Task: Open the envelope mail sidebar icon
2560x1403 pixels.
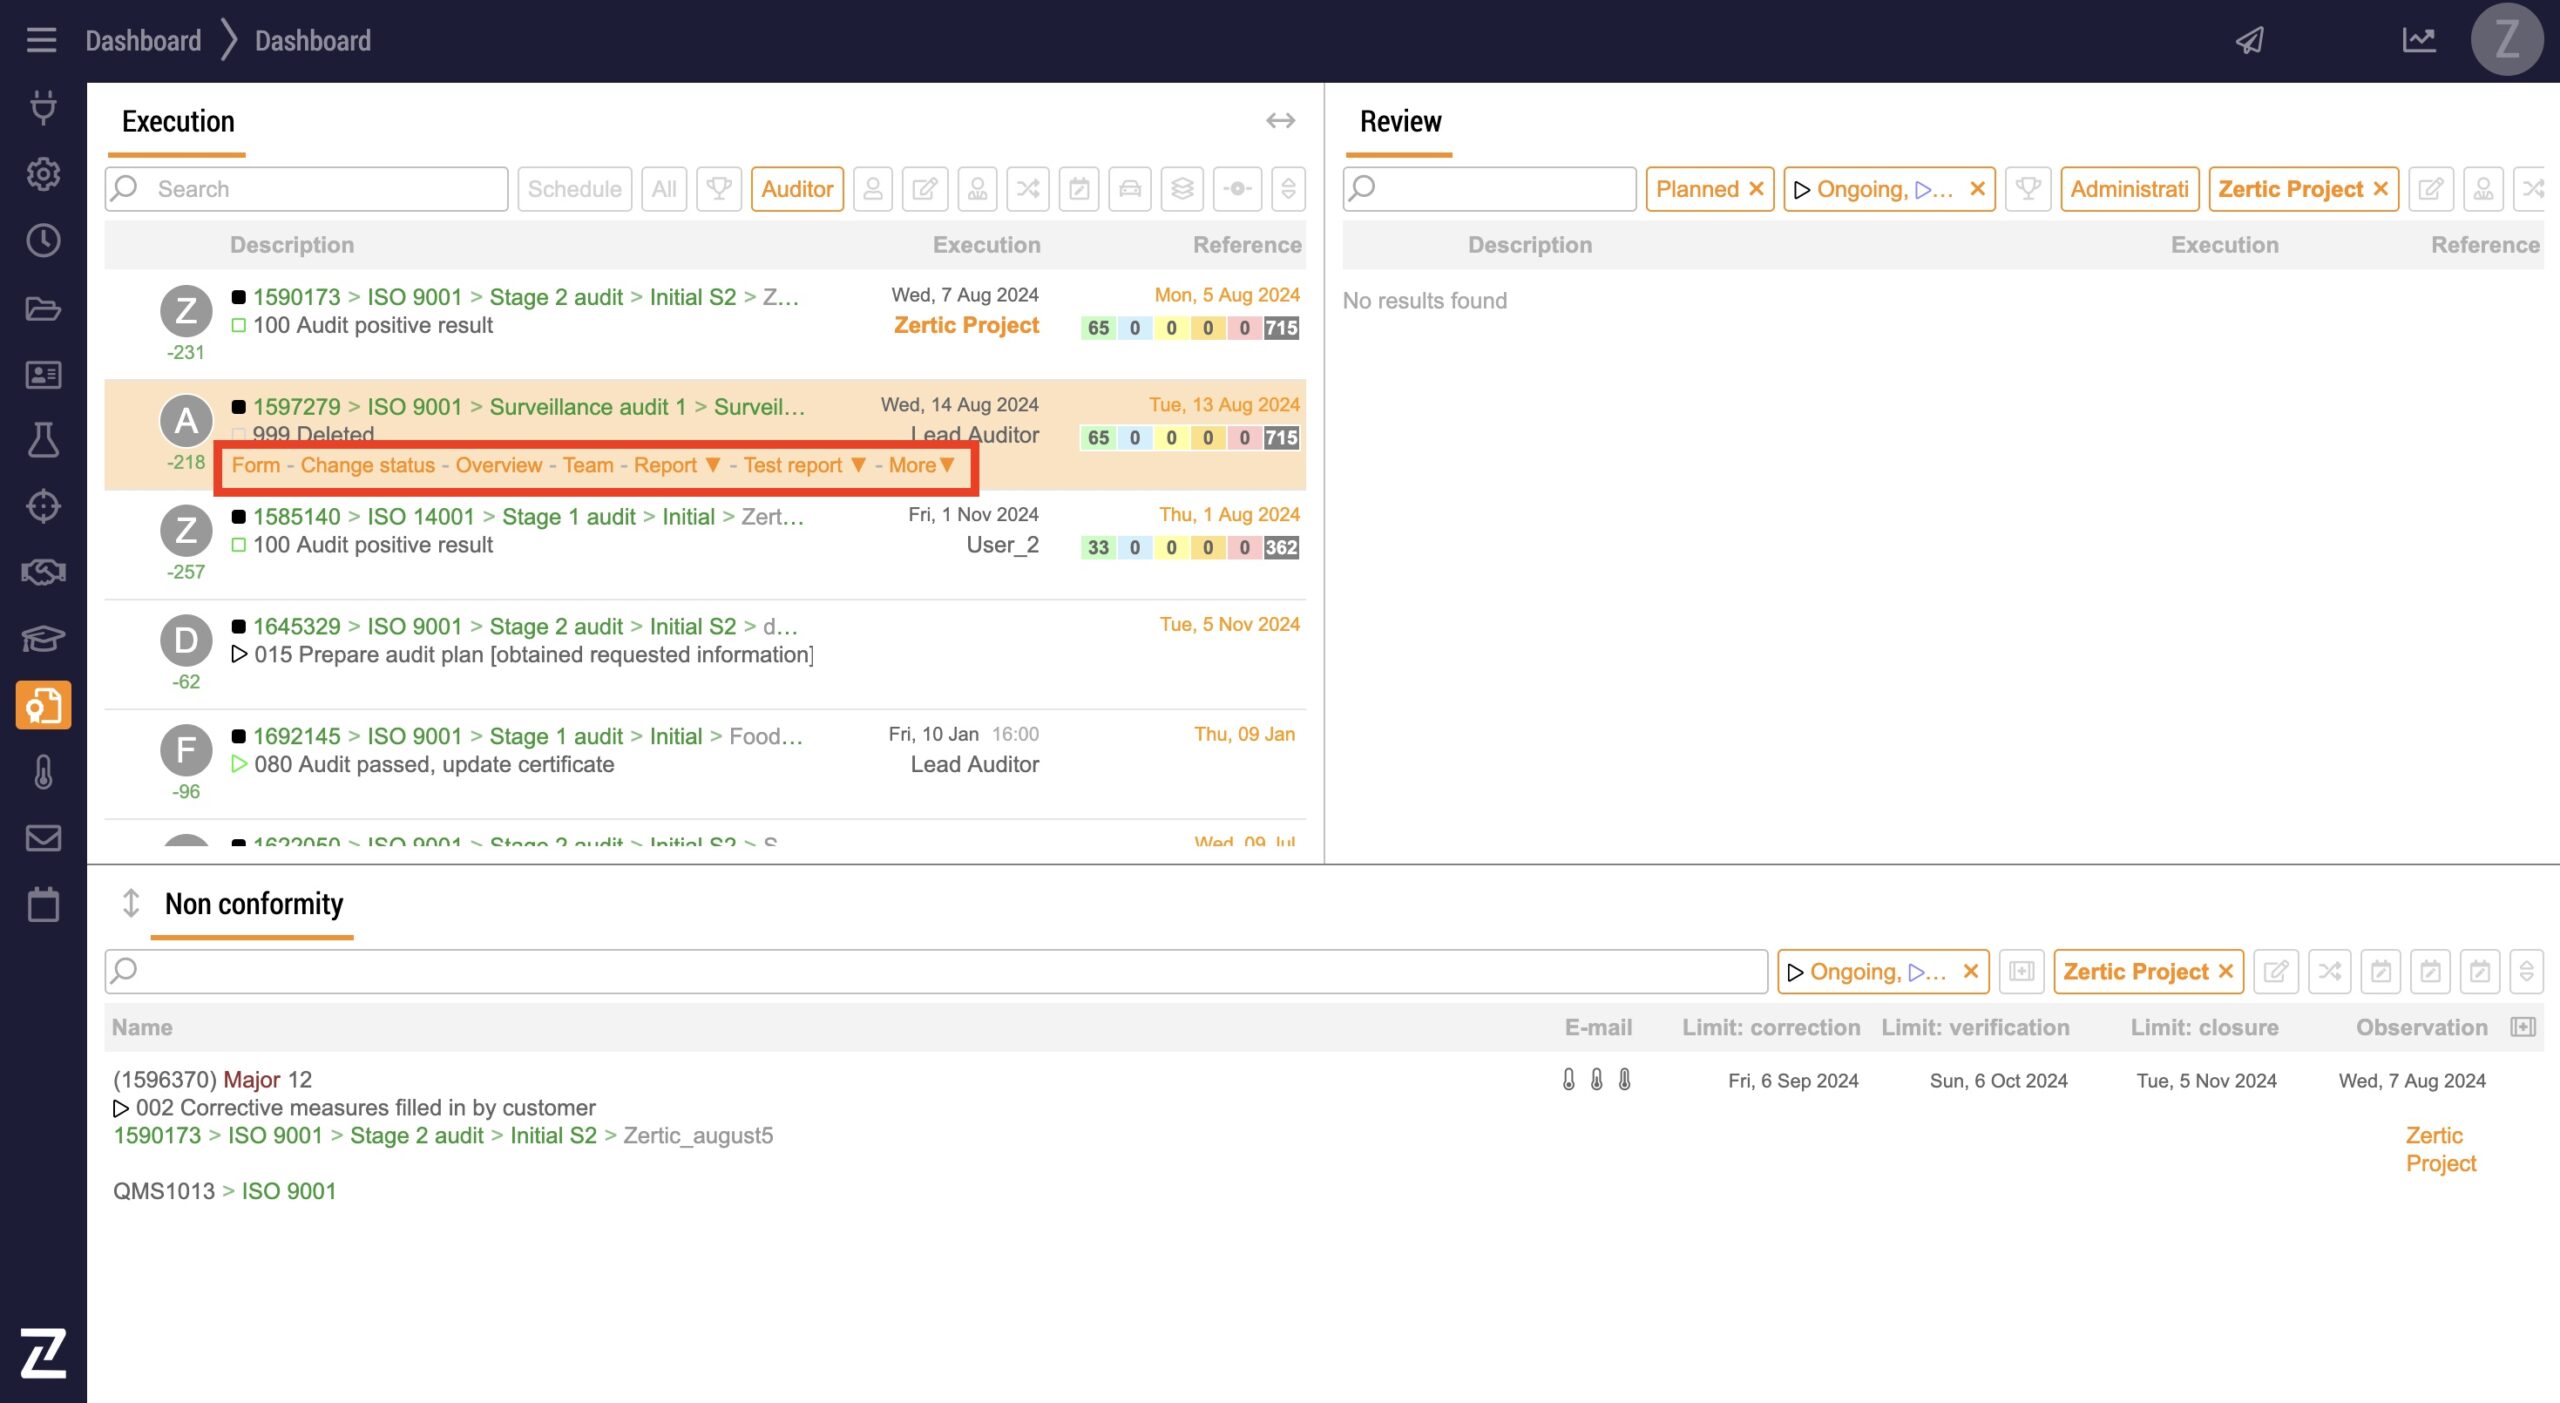Action: 43,838
